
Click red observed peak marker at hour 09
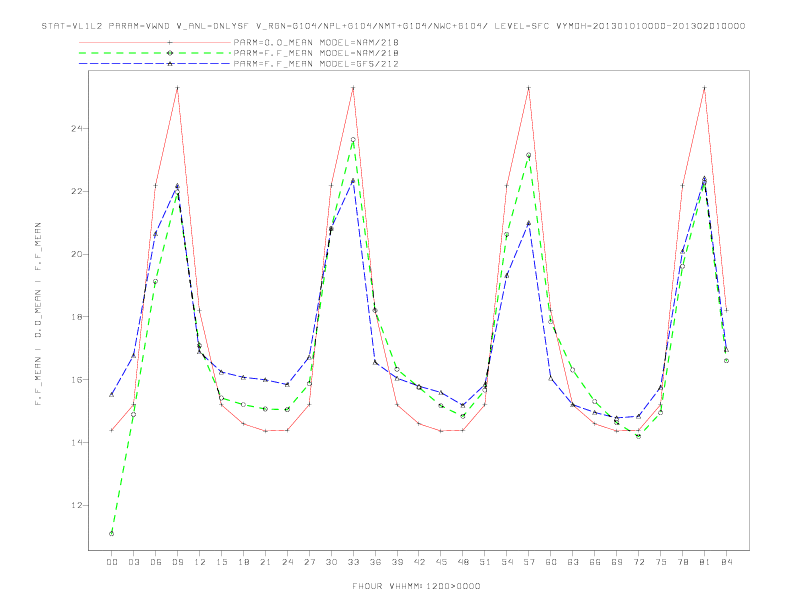(x=177, y=88)
